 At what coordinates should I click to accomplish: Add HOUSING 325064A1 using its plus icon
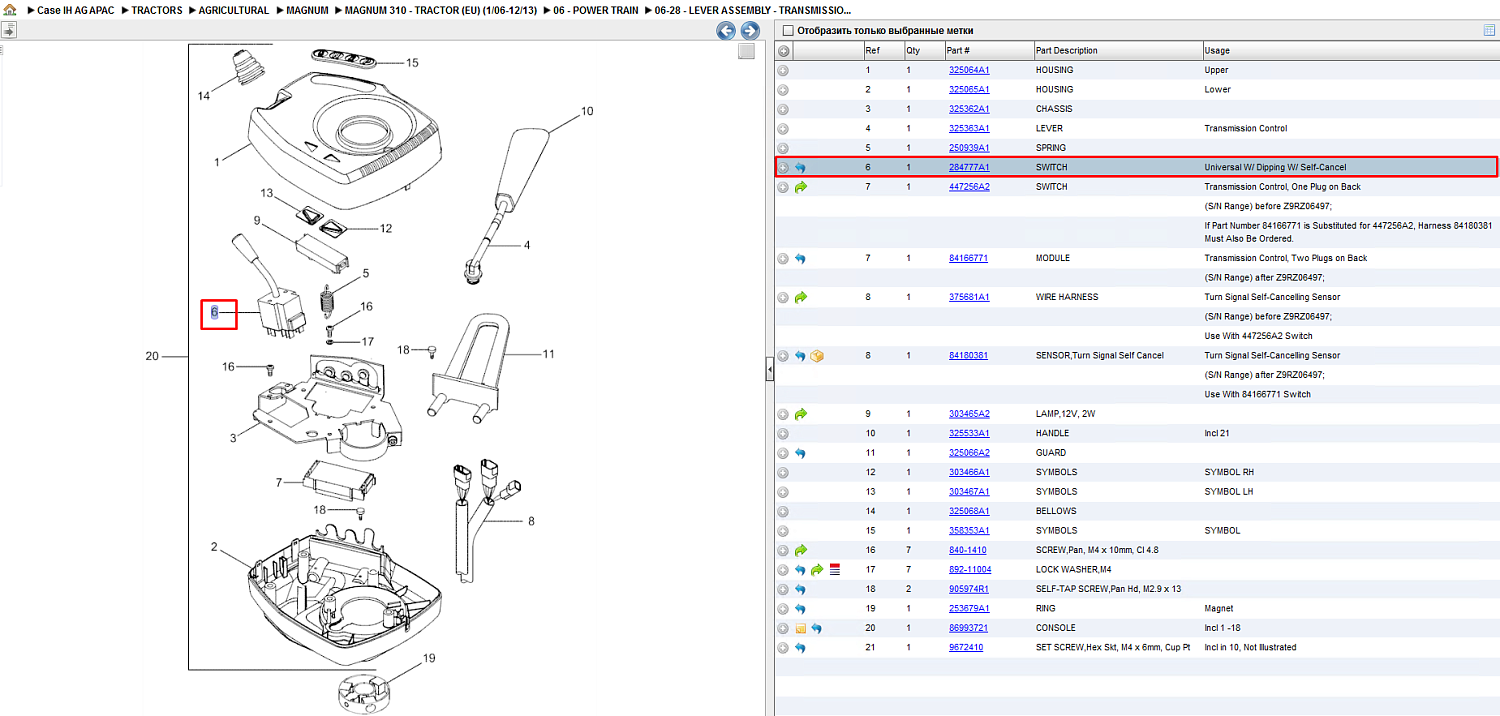pos(783,70)
